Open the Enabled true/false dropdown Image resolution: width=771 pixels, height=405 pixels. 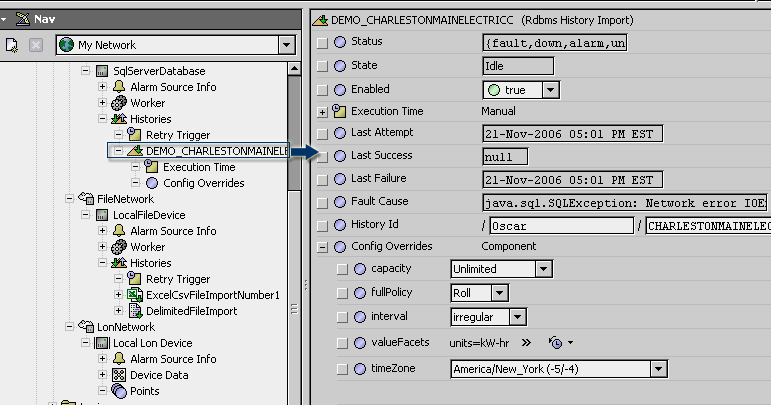(x=551, y=90)
